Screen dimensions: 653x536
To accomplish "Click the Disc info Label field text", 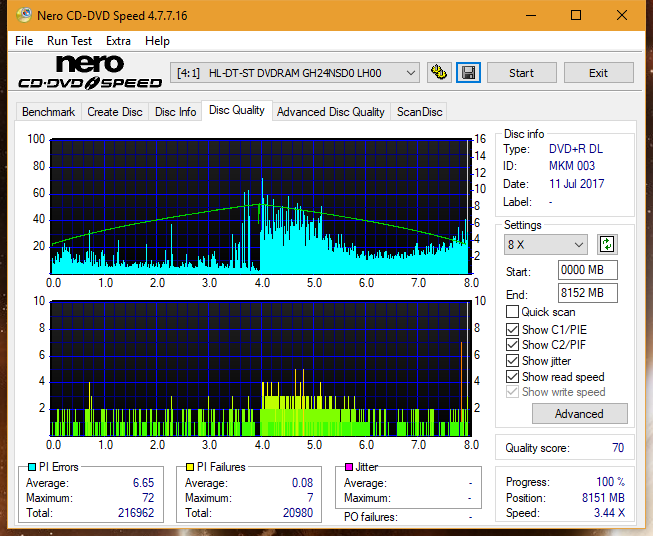I will (518, 202).
